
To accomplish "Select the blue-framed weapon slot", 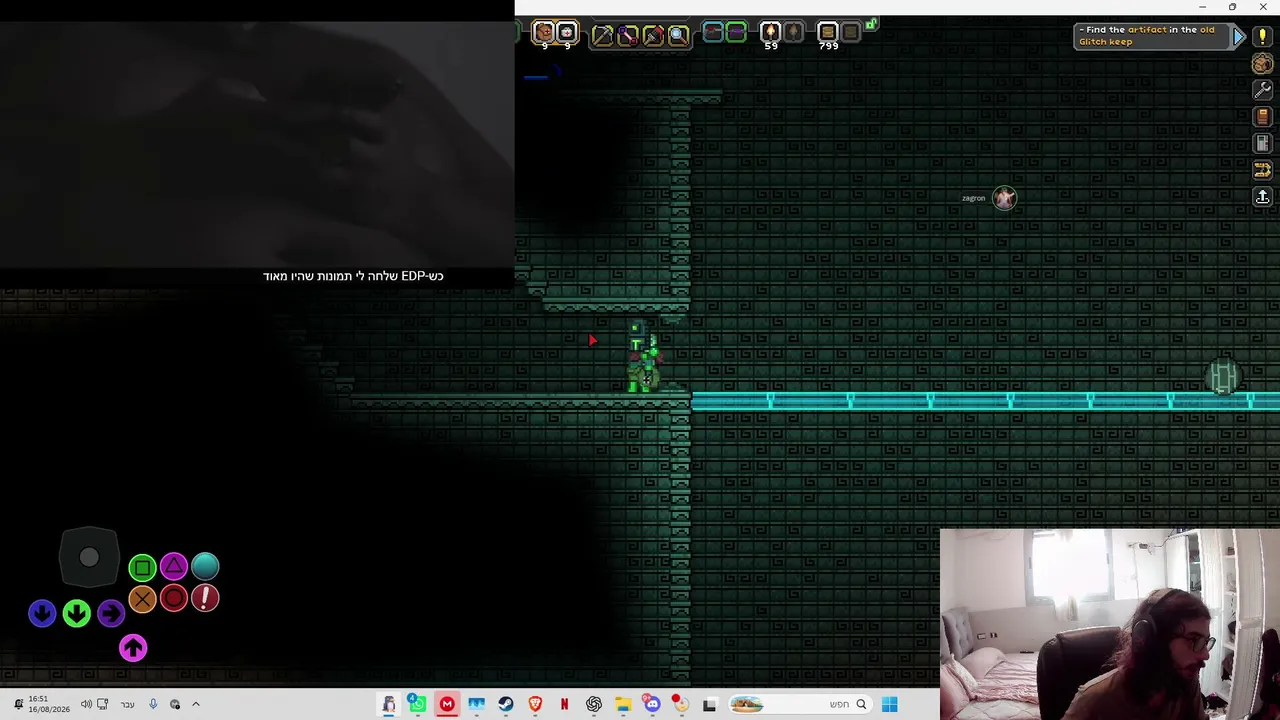I will (713, 33).
